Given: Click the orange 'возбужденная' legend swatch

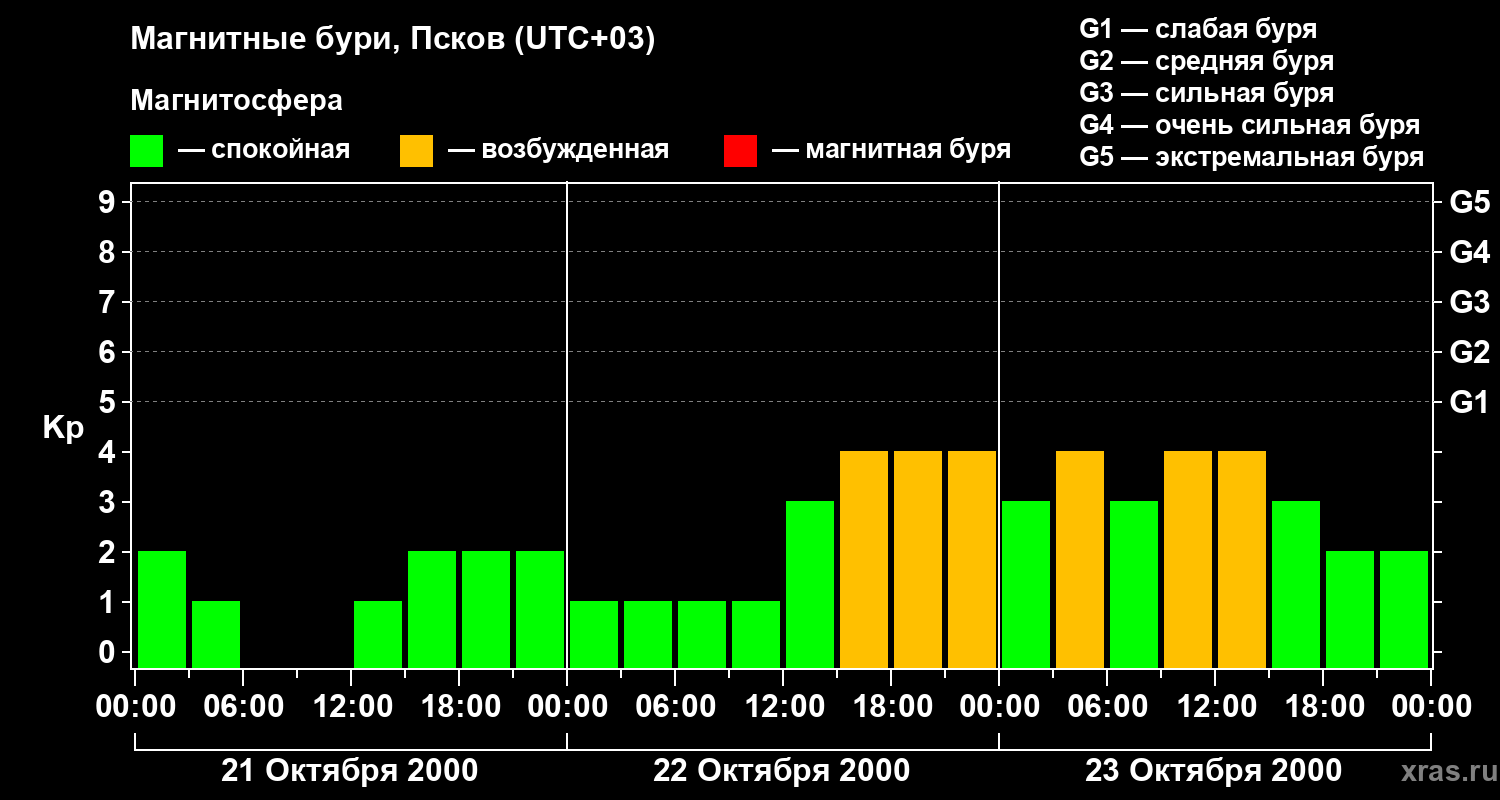Looking at the screenshot, I should pos(416,151).
